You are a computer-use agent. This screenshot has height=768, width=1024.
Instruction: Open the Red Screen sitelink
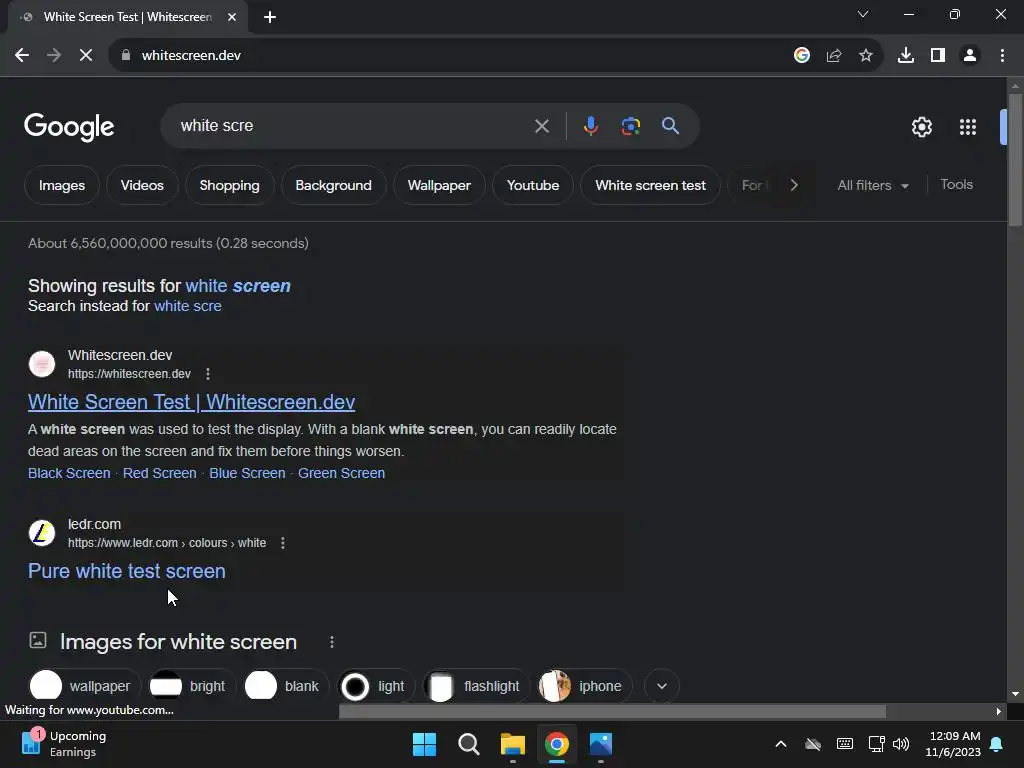(x=159, y=473)
